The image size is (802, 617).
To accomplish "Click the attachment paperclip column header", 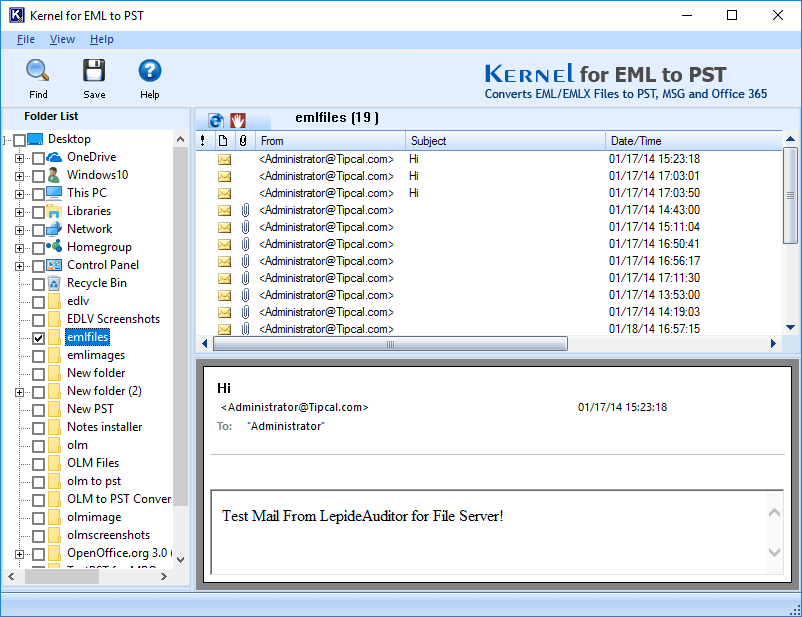I will tap(243, 141).
